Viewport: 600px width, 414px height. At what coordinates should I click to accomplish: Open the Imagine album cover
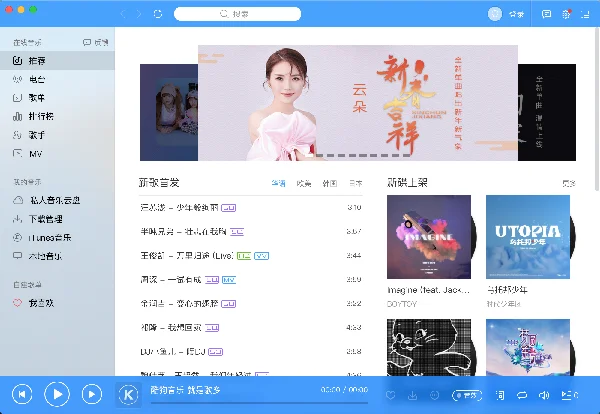point(429,237)
